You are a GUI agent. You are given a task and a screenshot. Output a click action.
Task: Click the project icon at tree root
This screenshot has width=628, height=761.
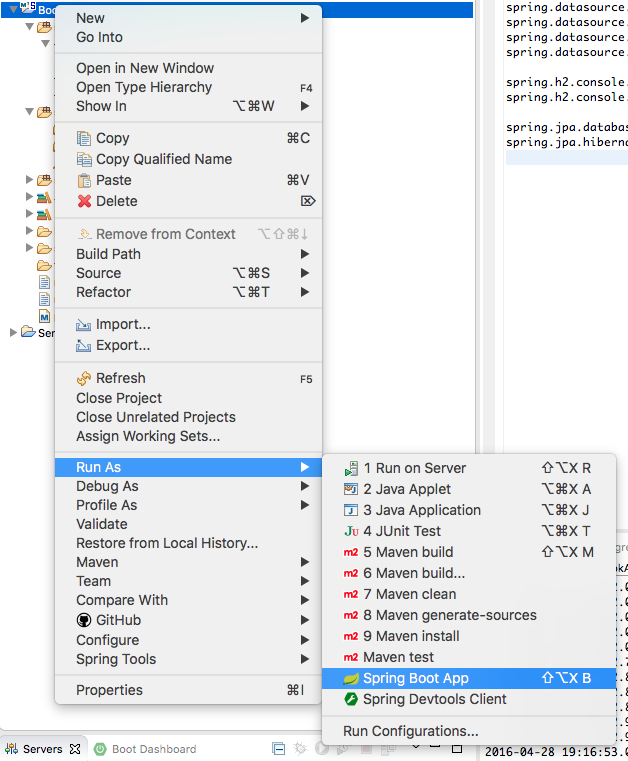pyautogui.click(x=28, y=8)
